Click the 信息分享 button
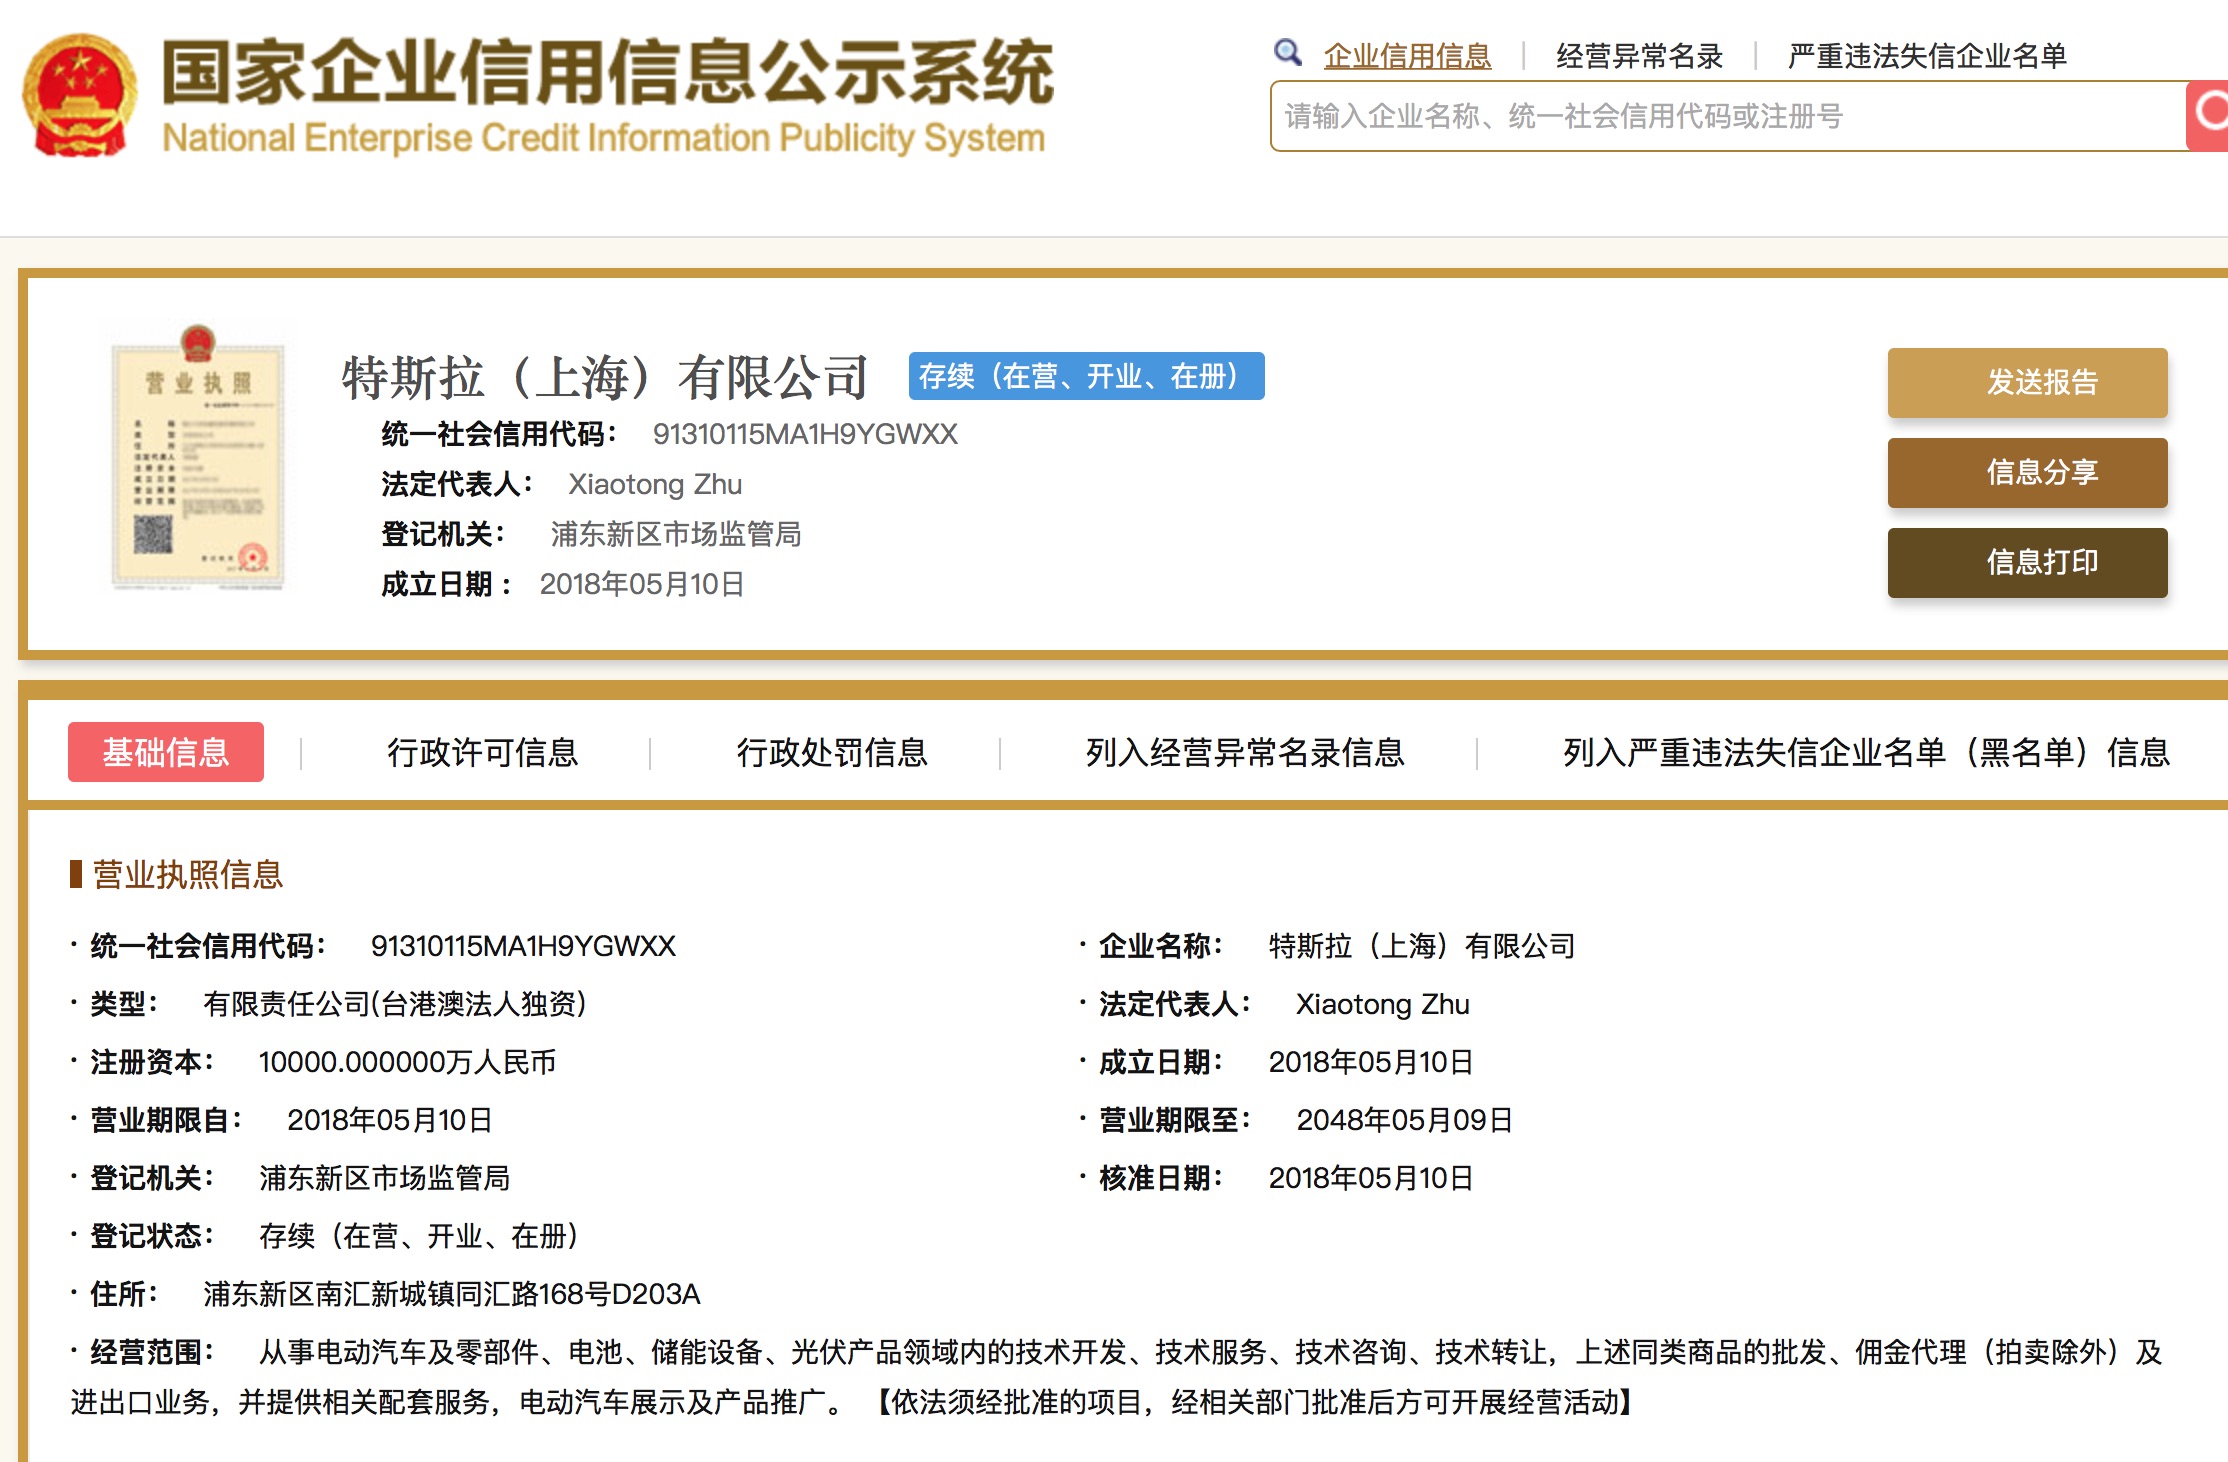This screenshot has height=1462, width=2228. [x=2026, y=473]
